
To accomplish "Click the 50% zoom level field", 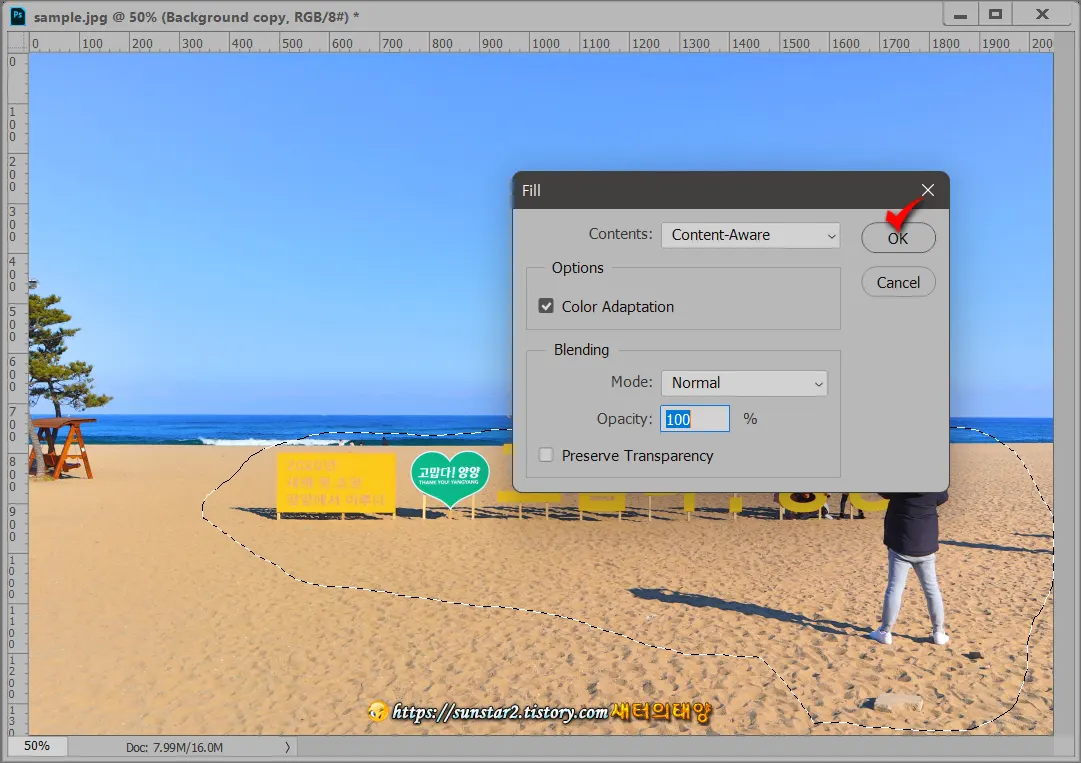I will click(37, 746).
